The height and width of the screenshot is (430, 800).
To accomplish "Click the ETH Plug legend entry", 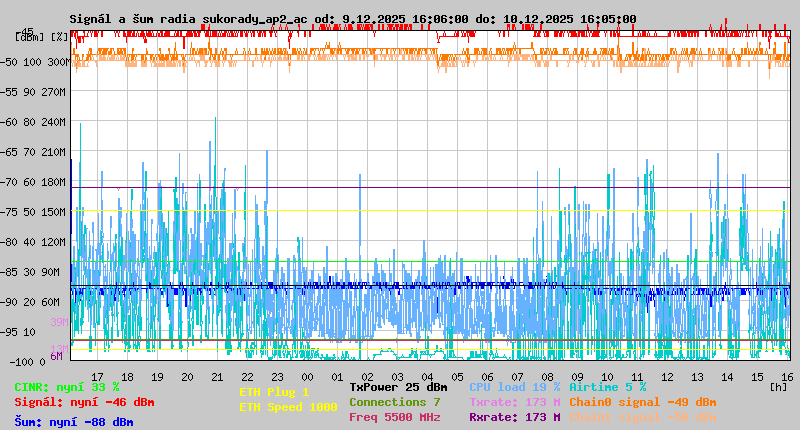I will coord(274,392).
